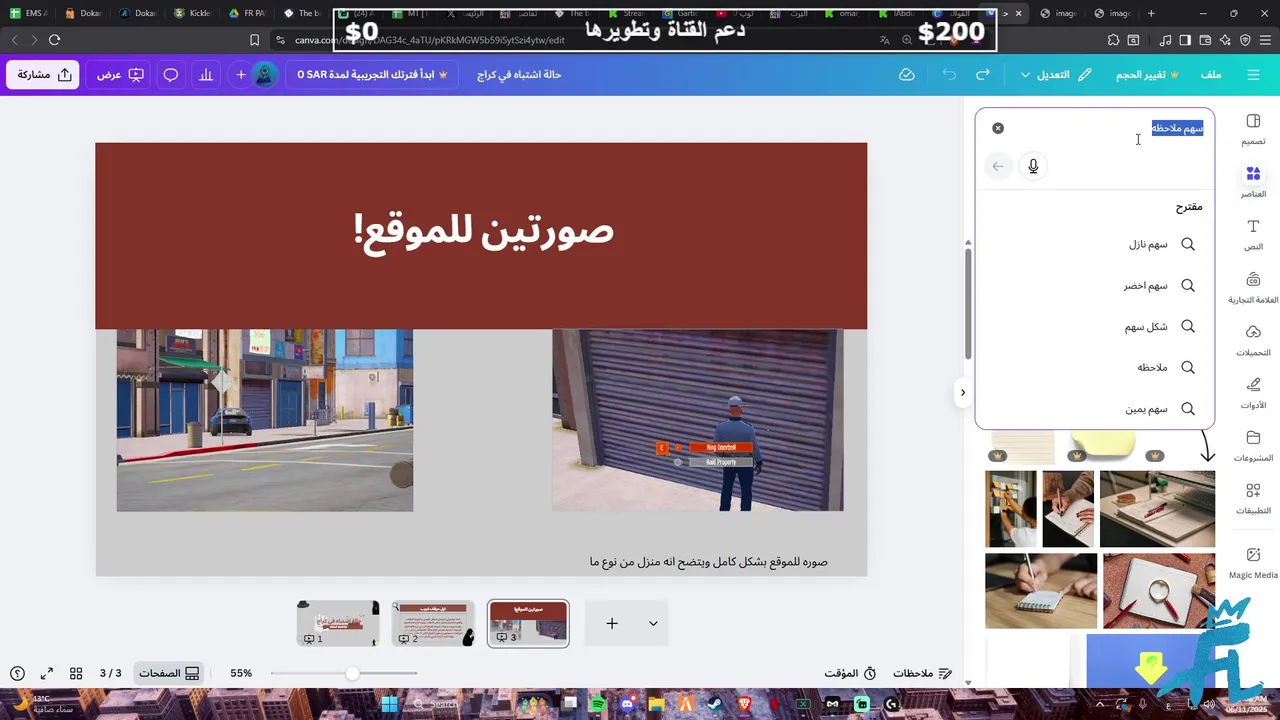Click the design title حالة اشتباه في كراج

pos(519,74)
